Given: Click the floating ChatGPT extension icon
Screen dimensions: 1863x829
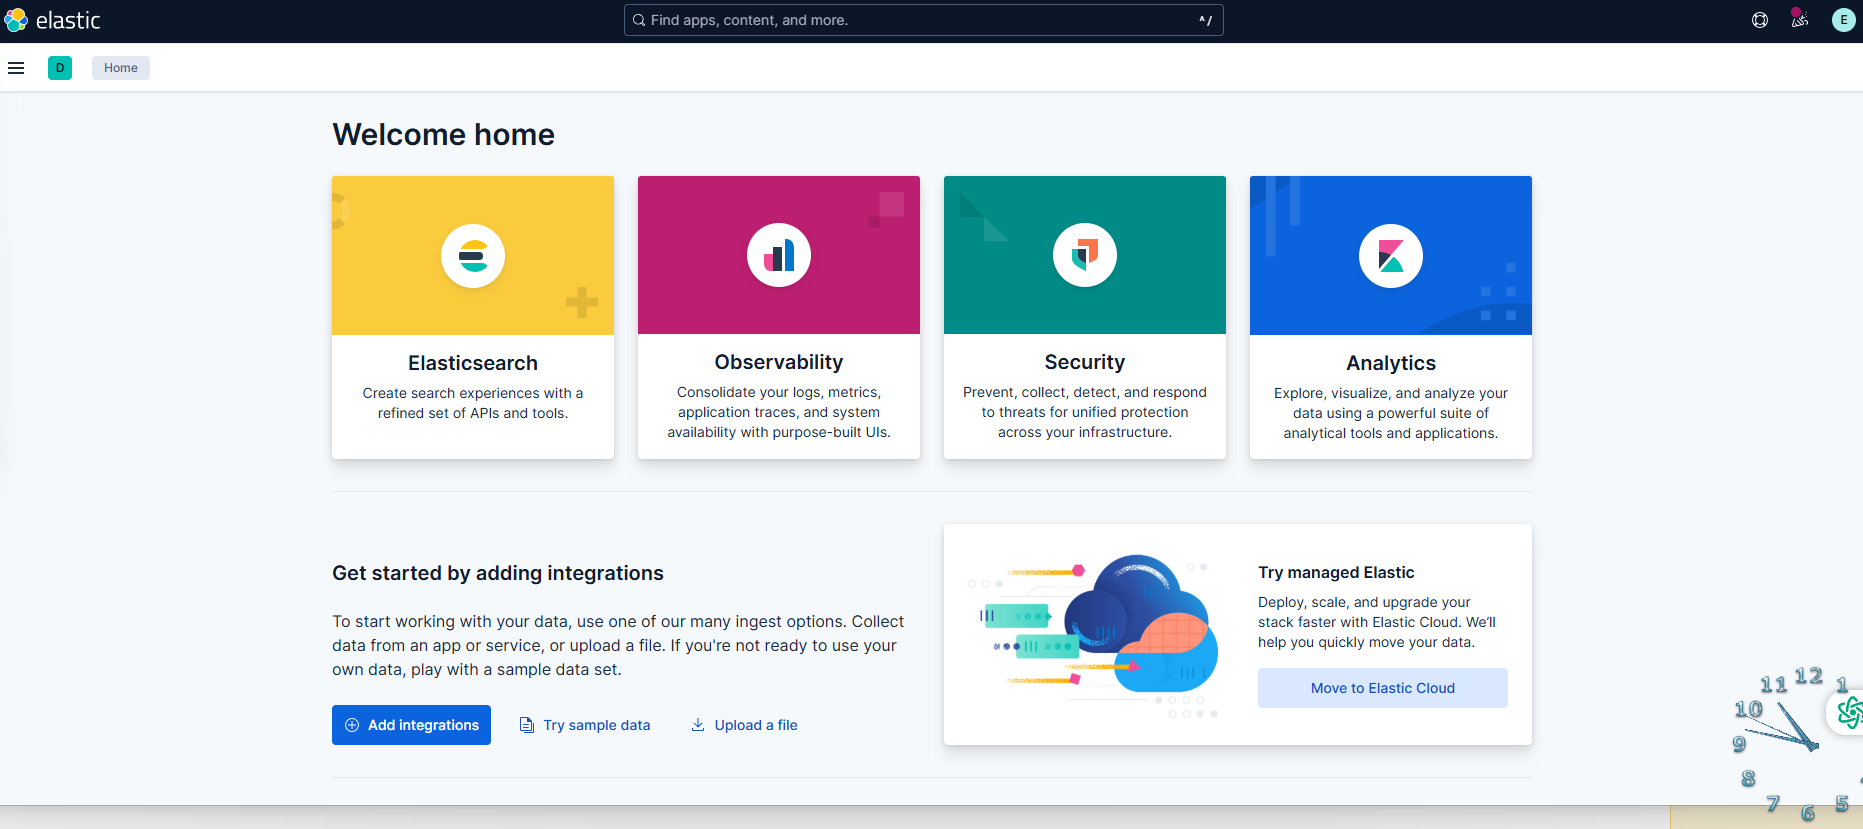Looking at the screenshot, I should [x=1849, y=713].
